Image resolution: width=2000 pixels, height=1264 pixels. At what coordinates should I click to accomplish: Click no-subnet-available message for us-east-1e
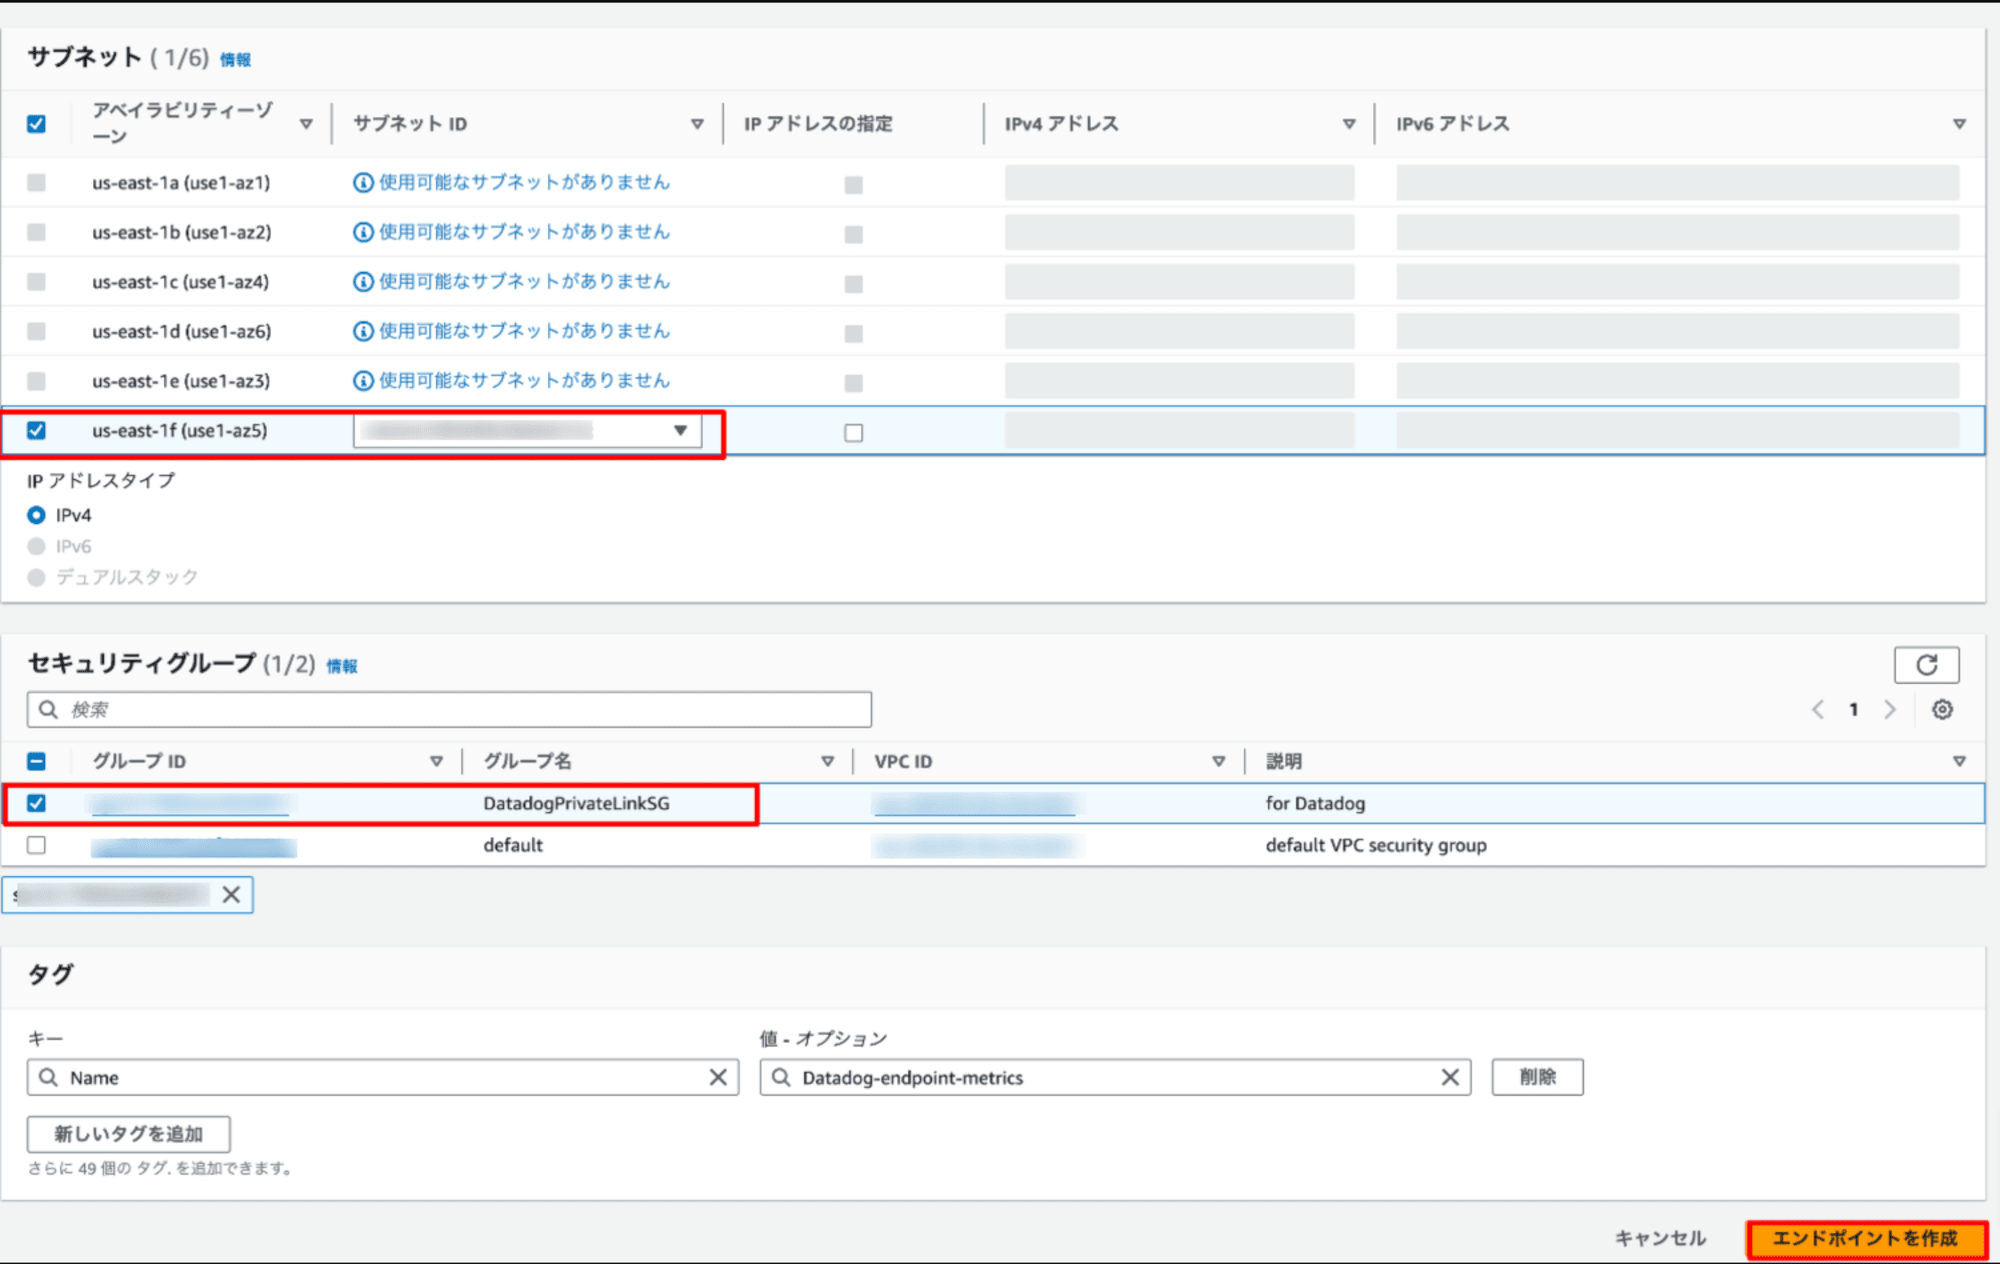tap(524, 381)
